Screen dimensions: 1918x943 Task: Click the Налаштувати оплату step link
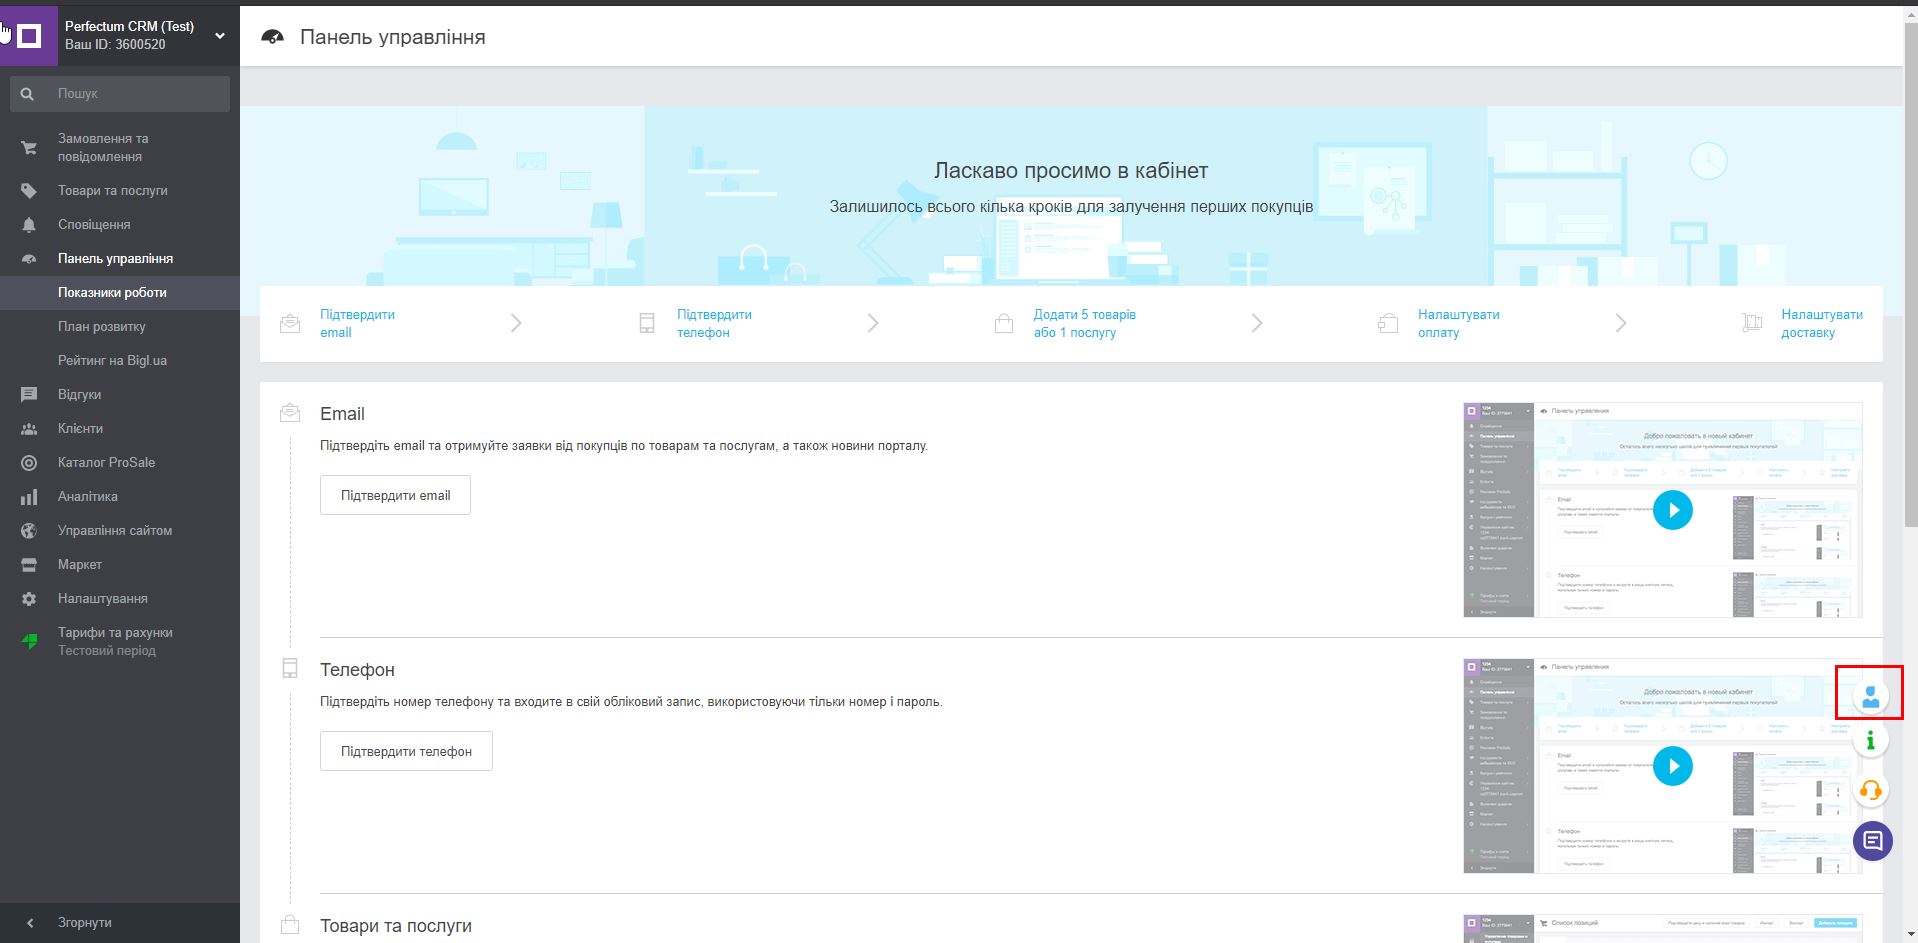point(1458,323)
